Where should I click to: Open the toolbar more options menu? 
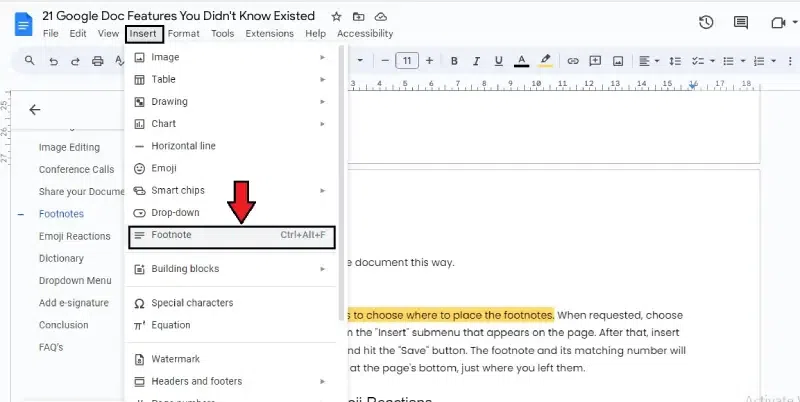(790, 61)
